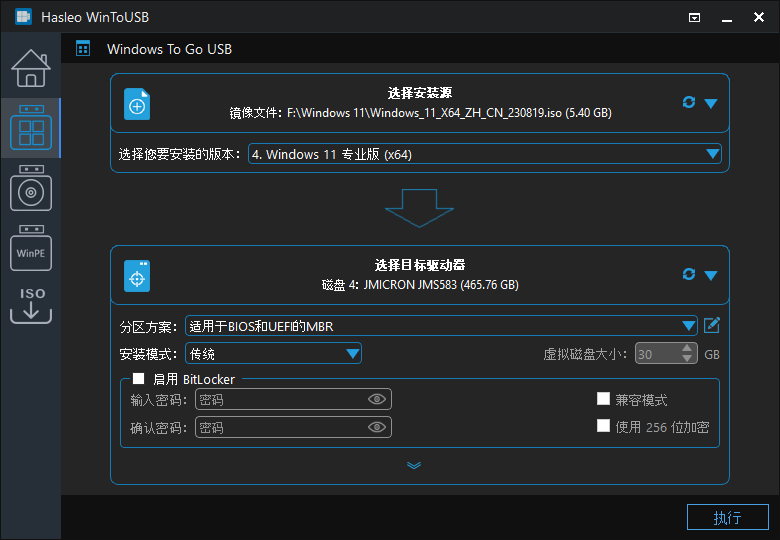Click the target drive icon

click(x=137, y=276)
